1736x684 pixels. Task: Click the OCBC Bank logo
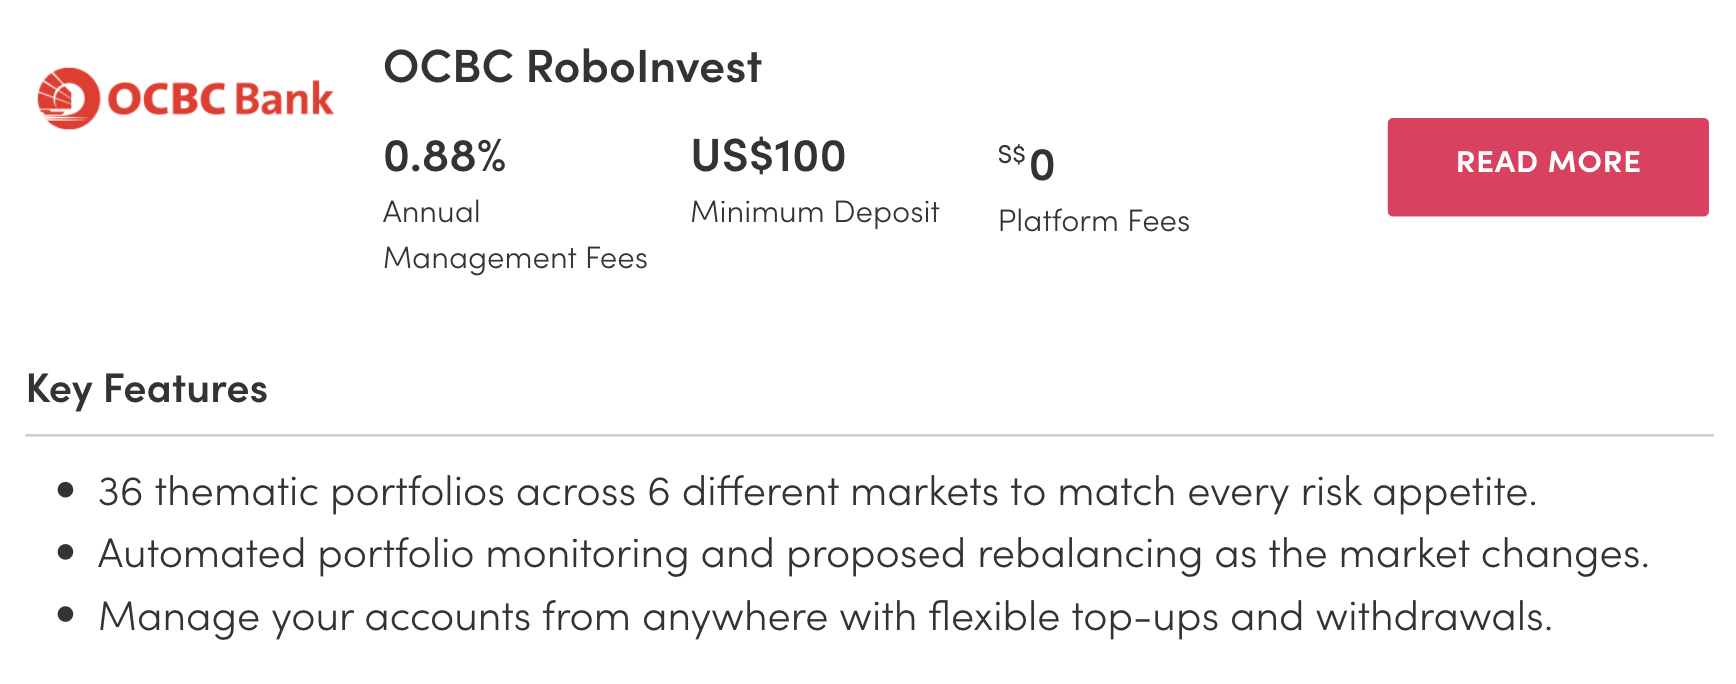tap(185, 98)
